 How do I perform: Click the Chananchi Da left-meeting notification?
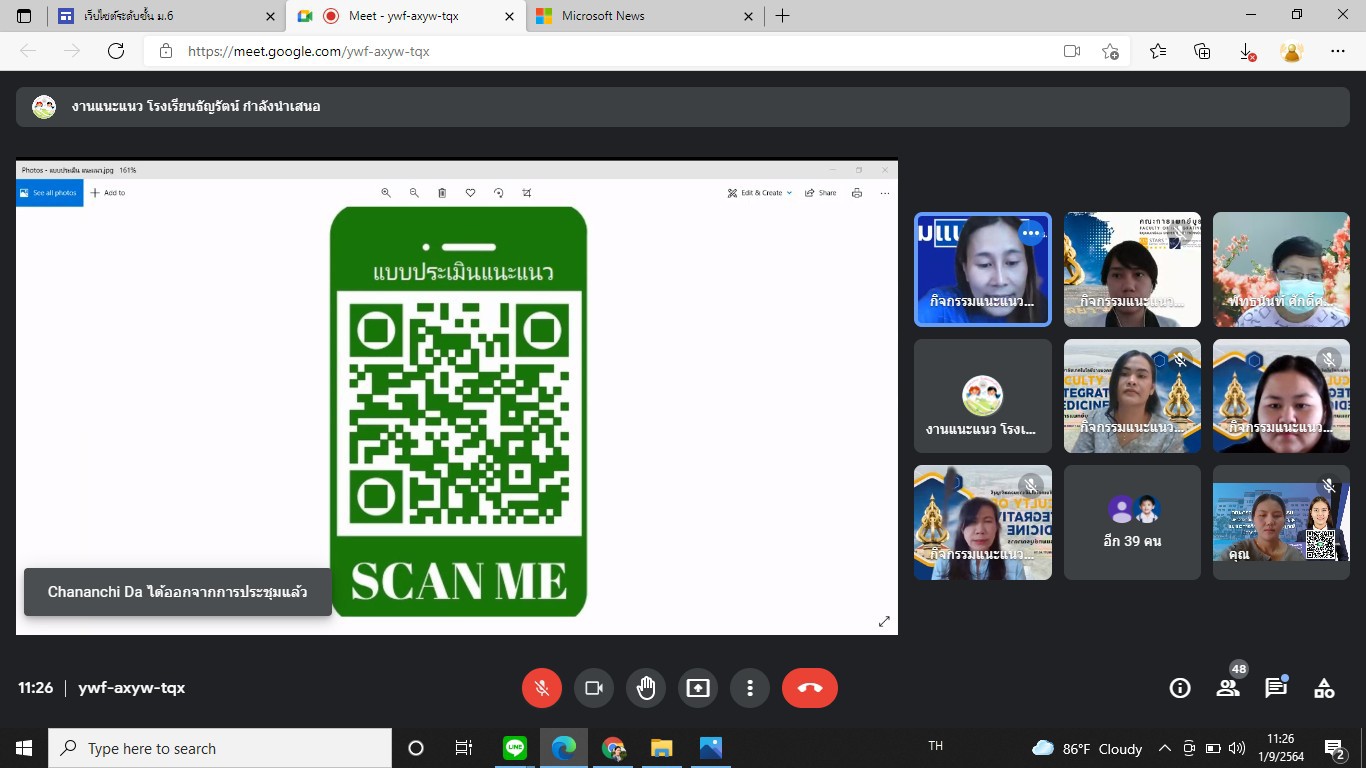pyautogui.click(x=178, y=592)
